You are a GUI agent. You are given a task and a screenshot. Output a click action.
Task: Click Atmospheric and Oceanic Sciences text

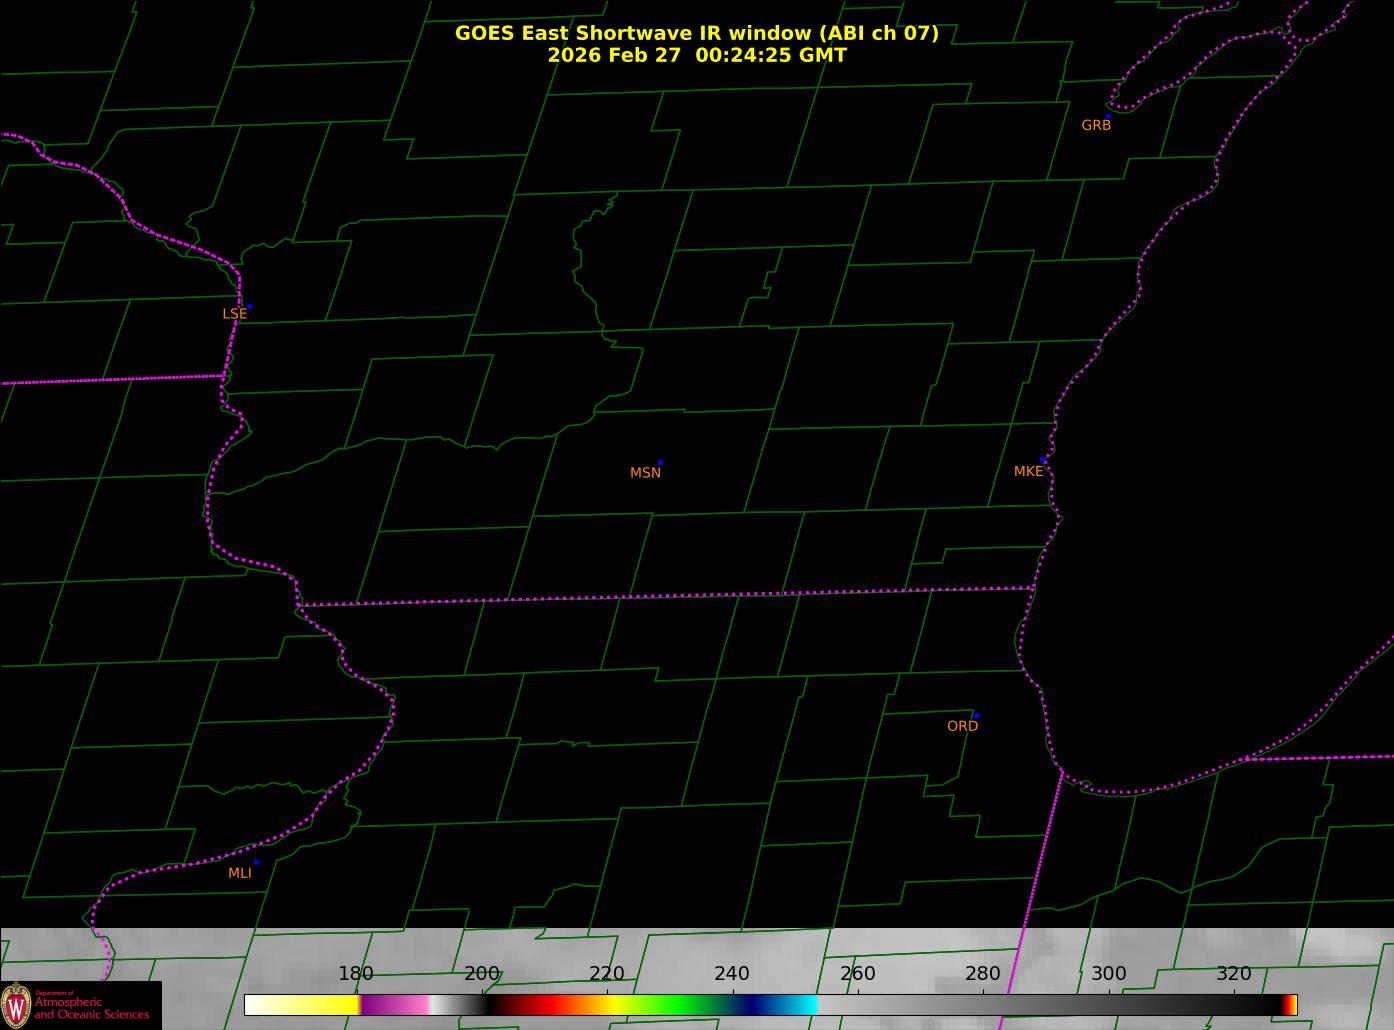91,1008
